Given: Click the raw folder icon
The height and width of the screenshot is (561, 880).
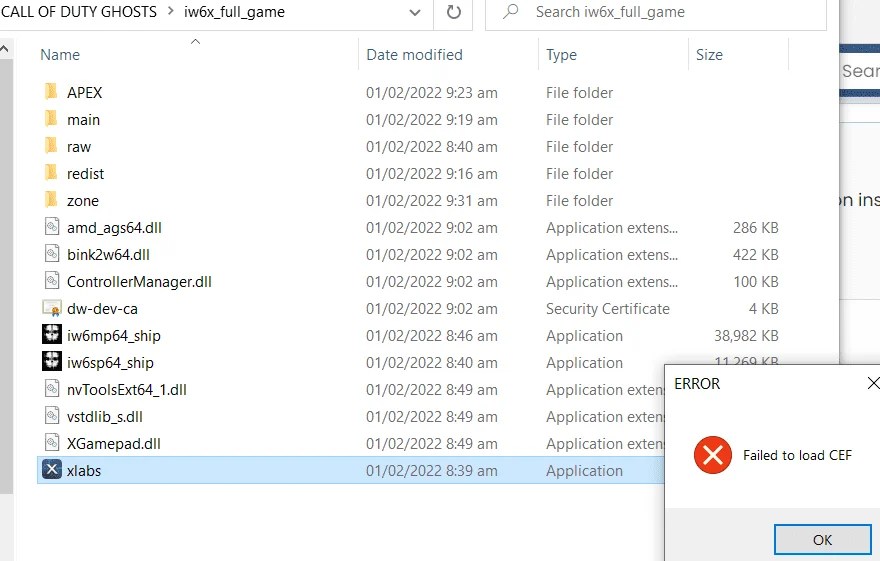Looking at the screenshot, I should pos(51,145).
